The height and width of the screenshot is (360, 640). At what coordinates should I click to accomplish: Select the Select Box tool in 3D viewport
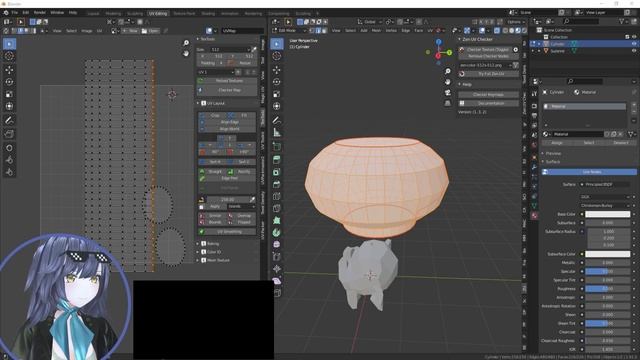pos(277,44)
